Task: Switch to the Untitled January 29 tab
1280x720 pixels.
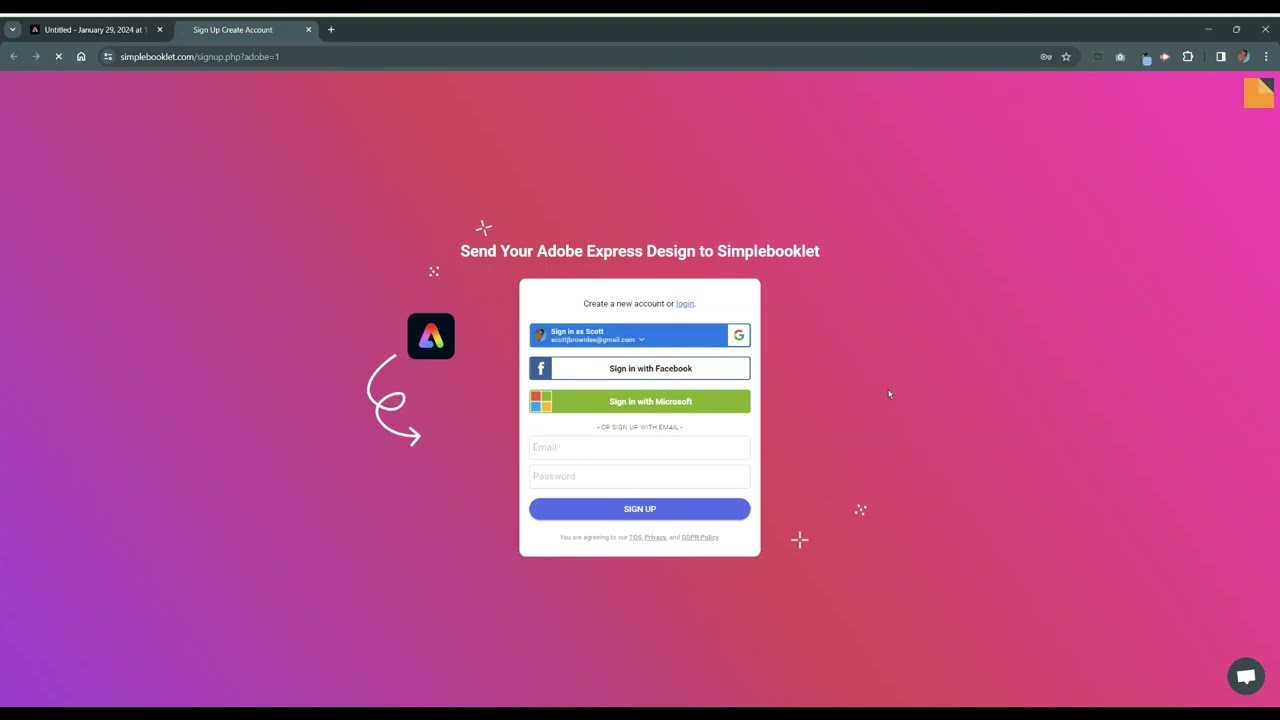Action: point(94,30)
